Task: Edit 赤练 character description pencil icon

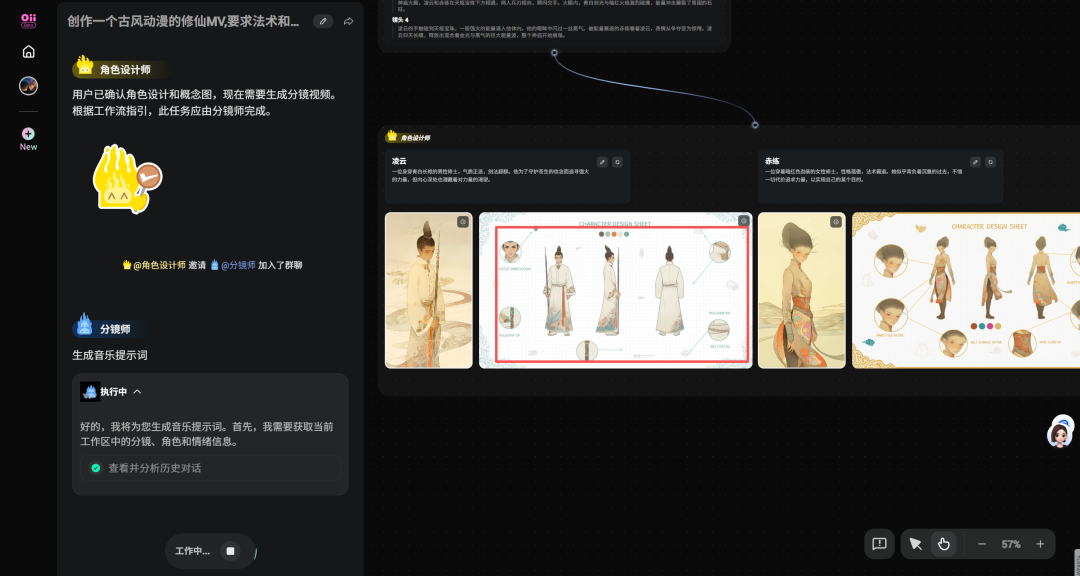Action: pyautogui.click(x=975, y=162)
